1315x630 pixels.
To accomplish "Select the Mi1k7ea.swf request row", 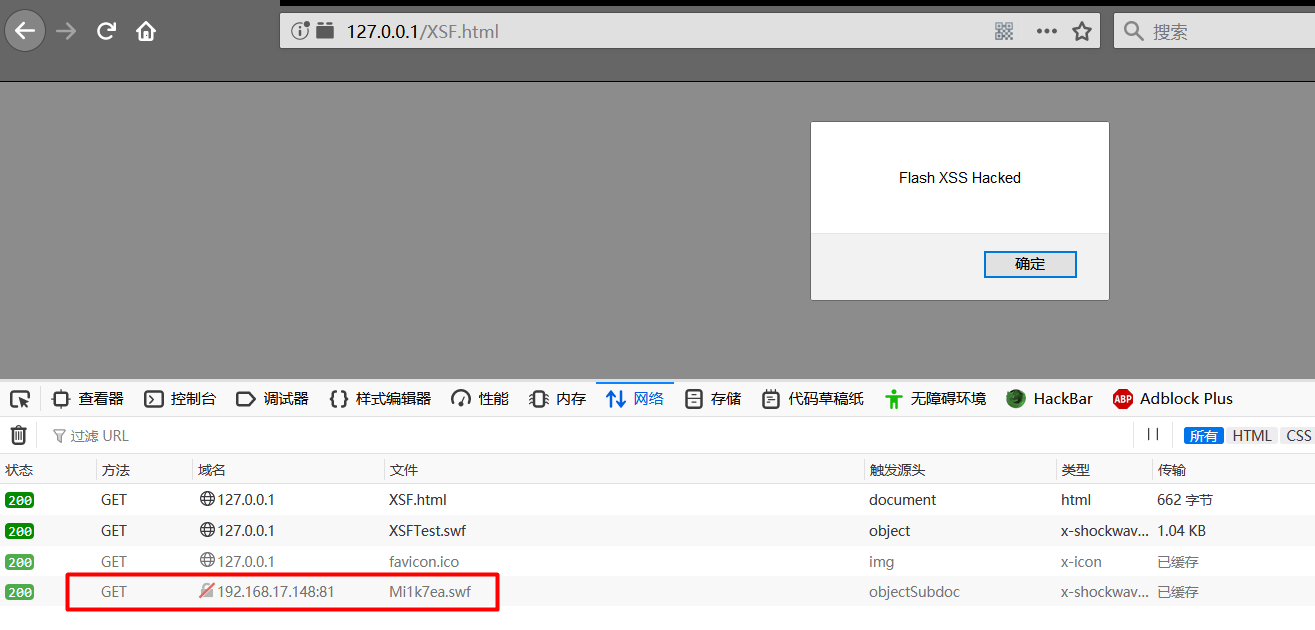I will tap(430, 592).
